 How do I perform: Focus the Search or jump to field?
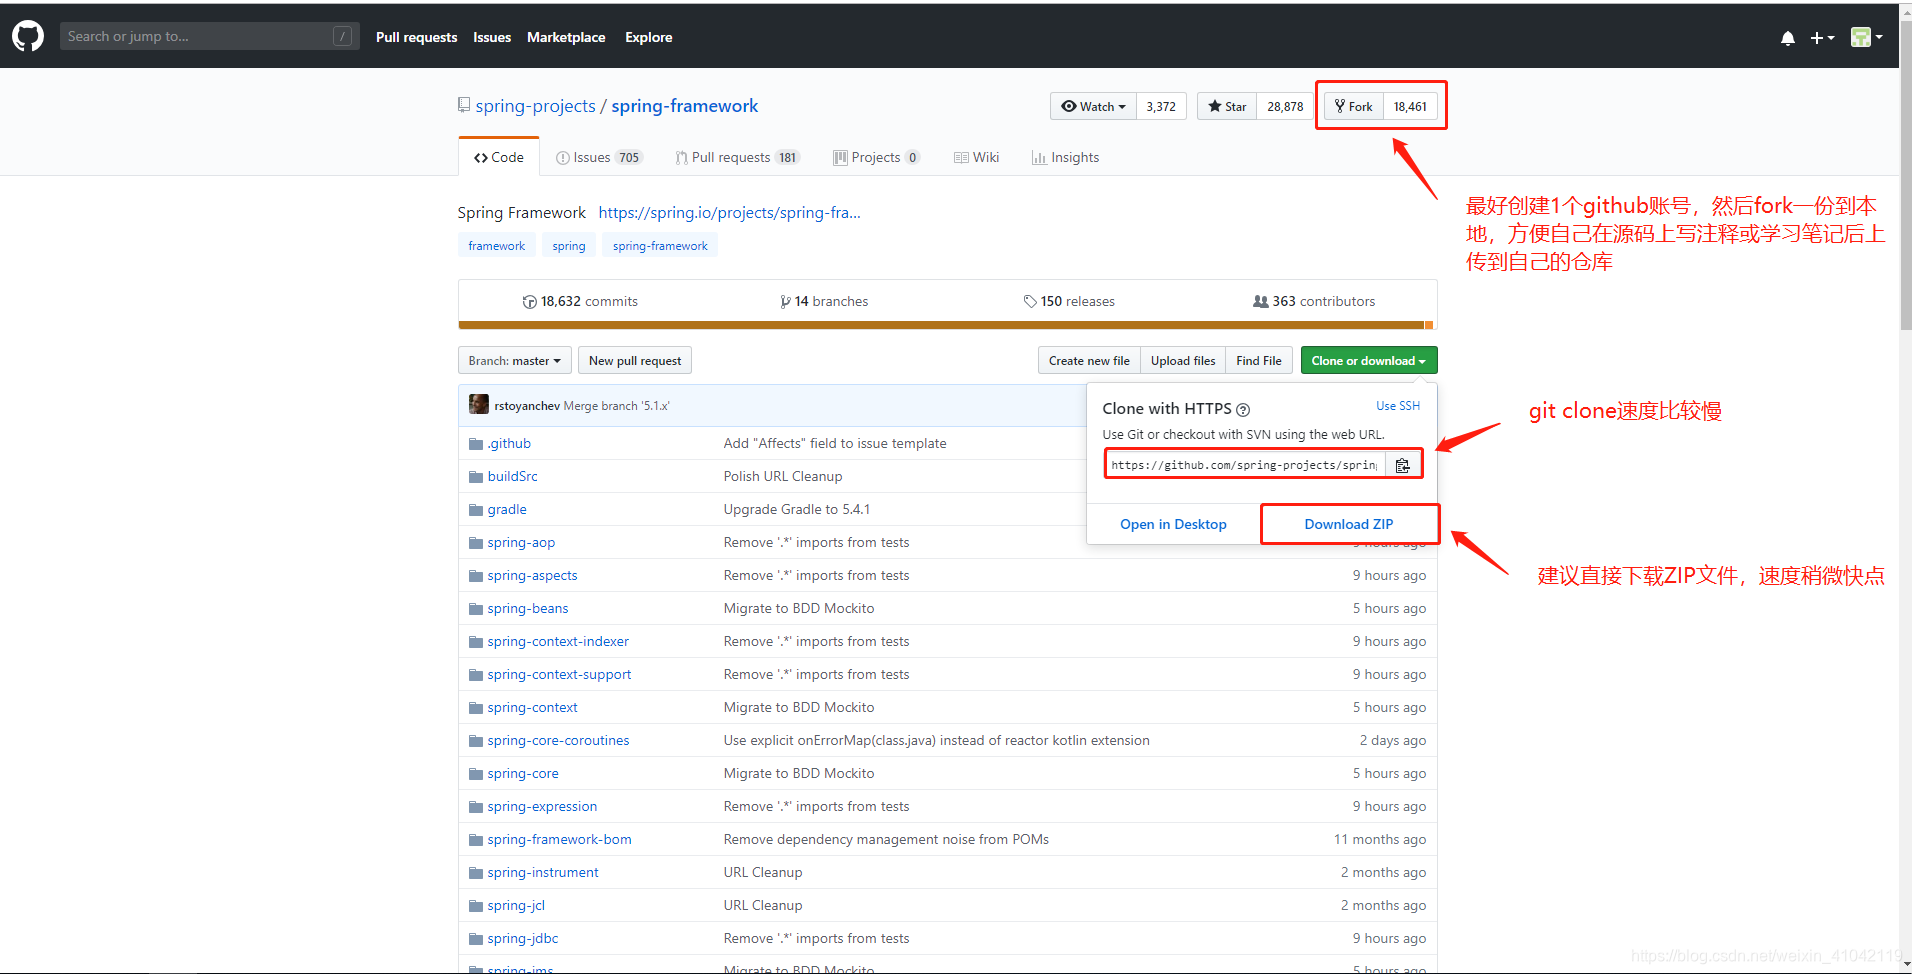(x=209, y=36)
